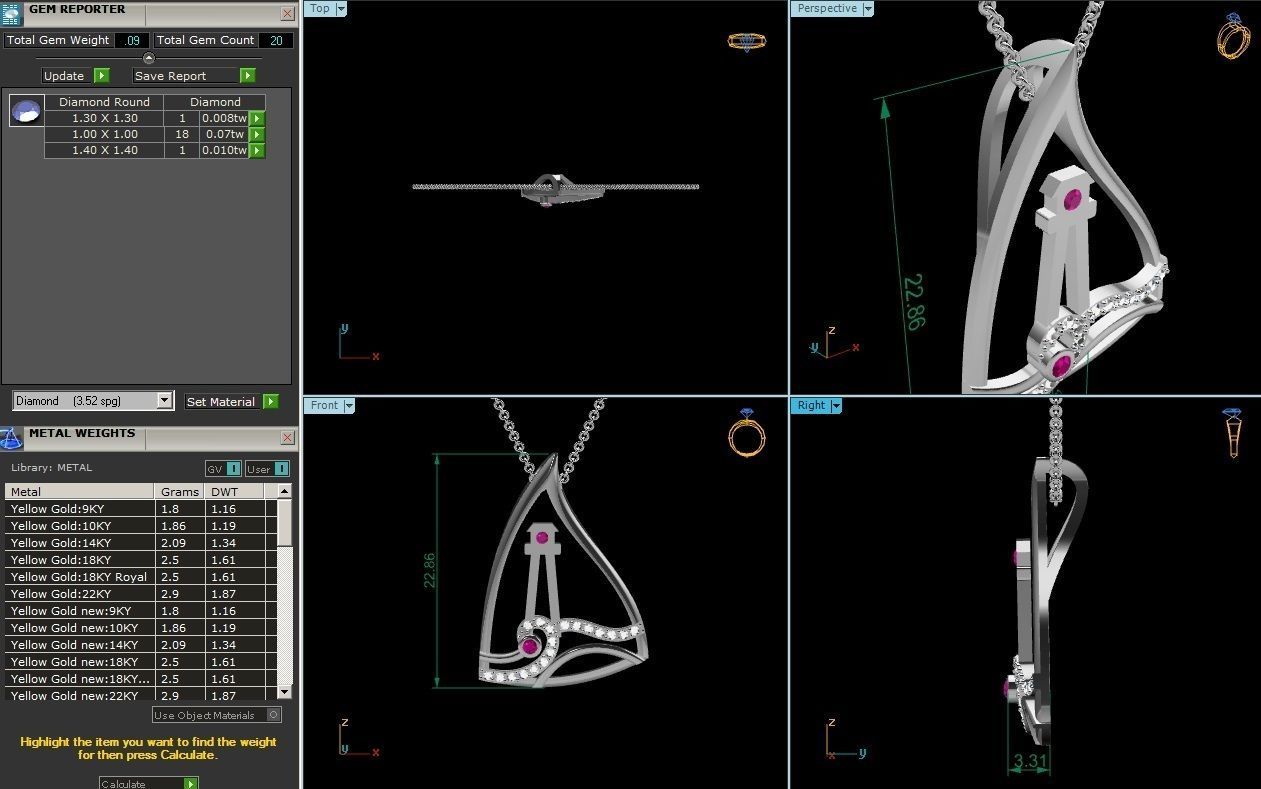
Task: Click the Total Gem Weight value field
Action: pyautogui.click(x=132, y=40)
